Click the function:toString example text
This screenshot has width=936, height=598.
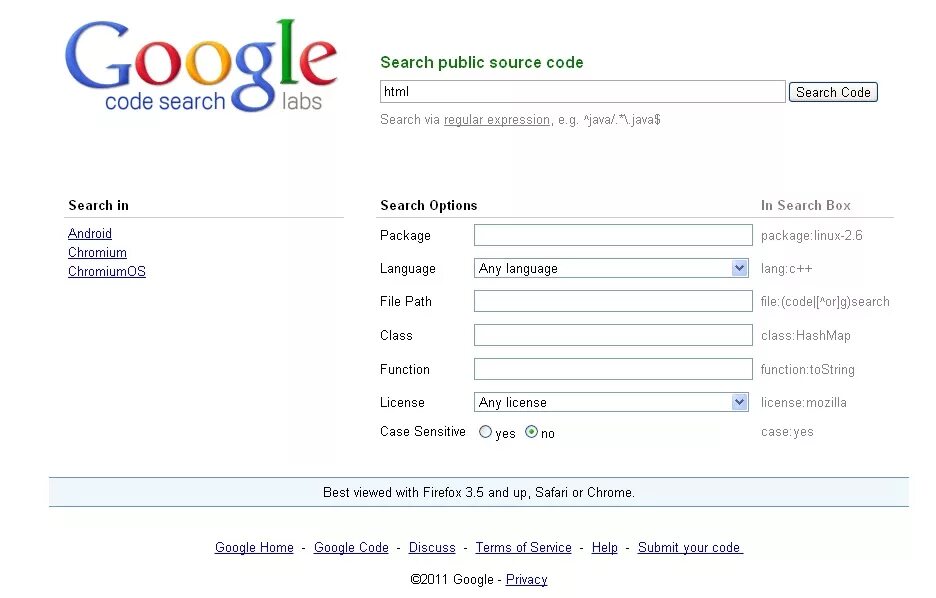(808, 369)
